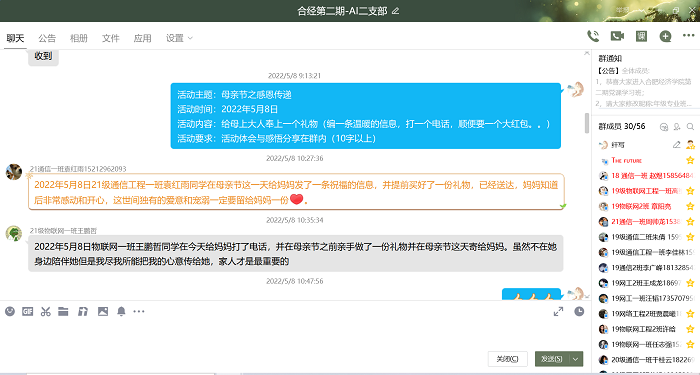
Task: Click the star beside 19网工2班王成龙
Action: coord(690,283)
